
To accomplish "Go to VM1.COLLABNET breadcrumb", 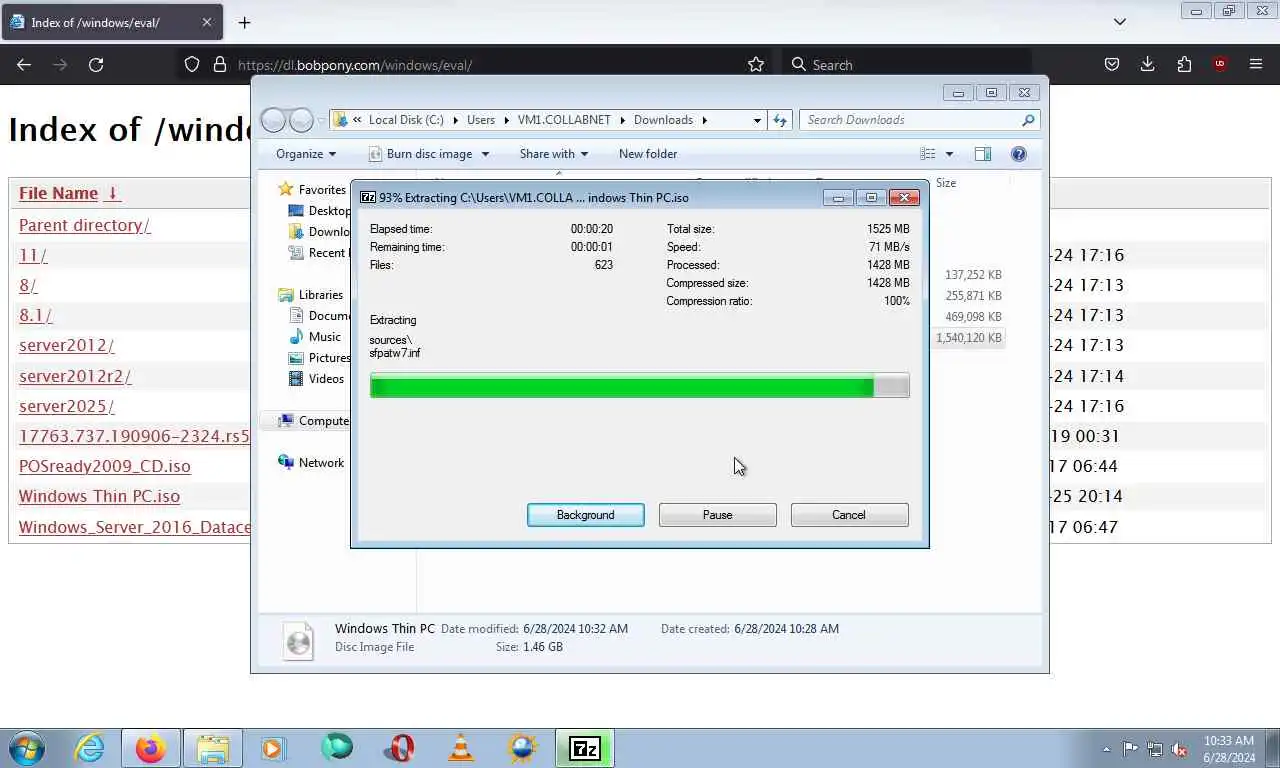I will [x=564, y=120].
